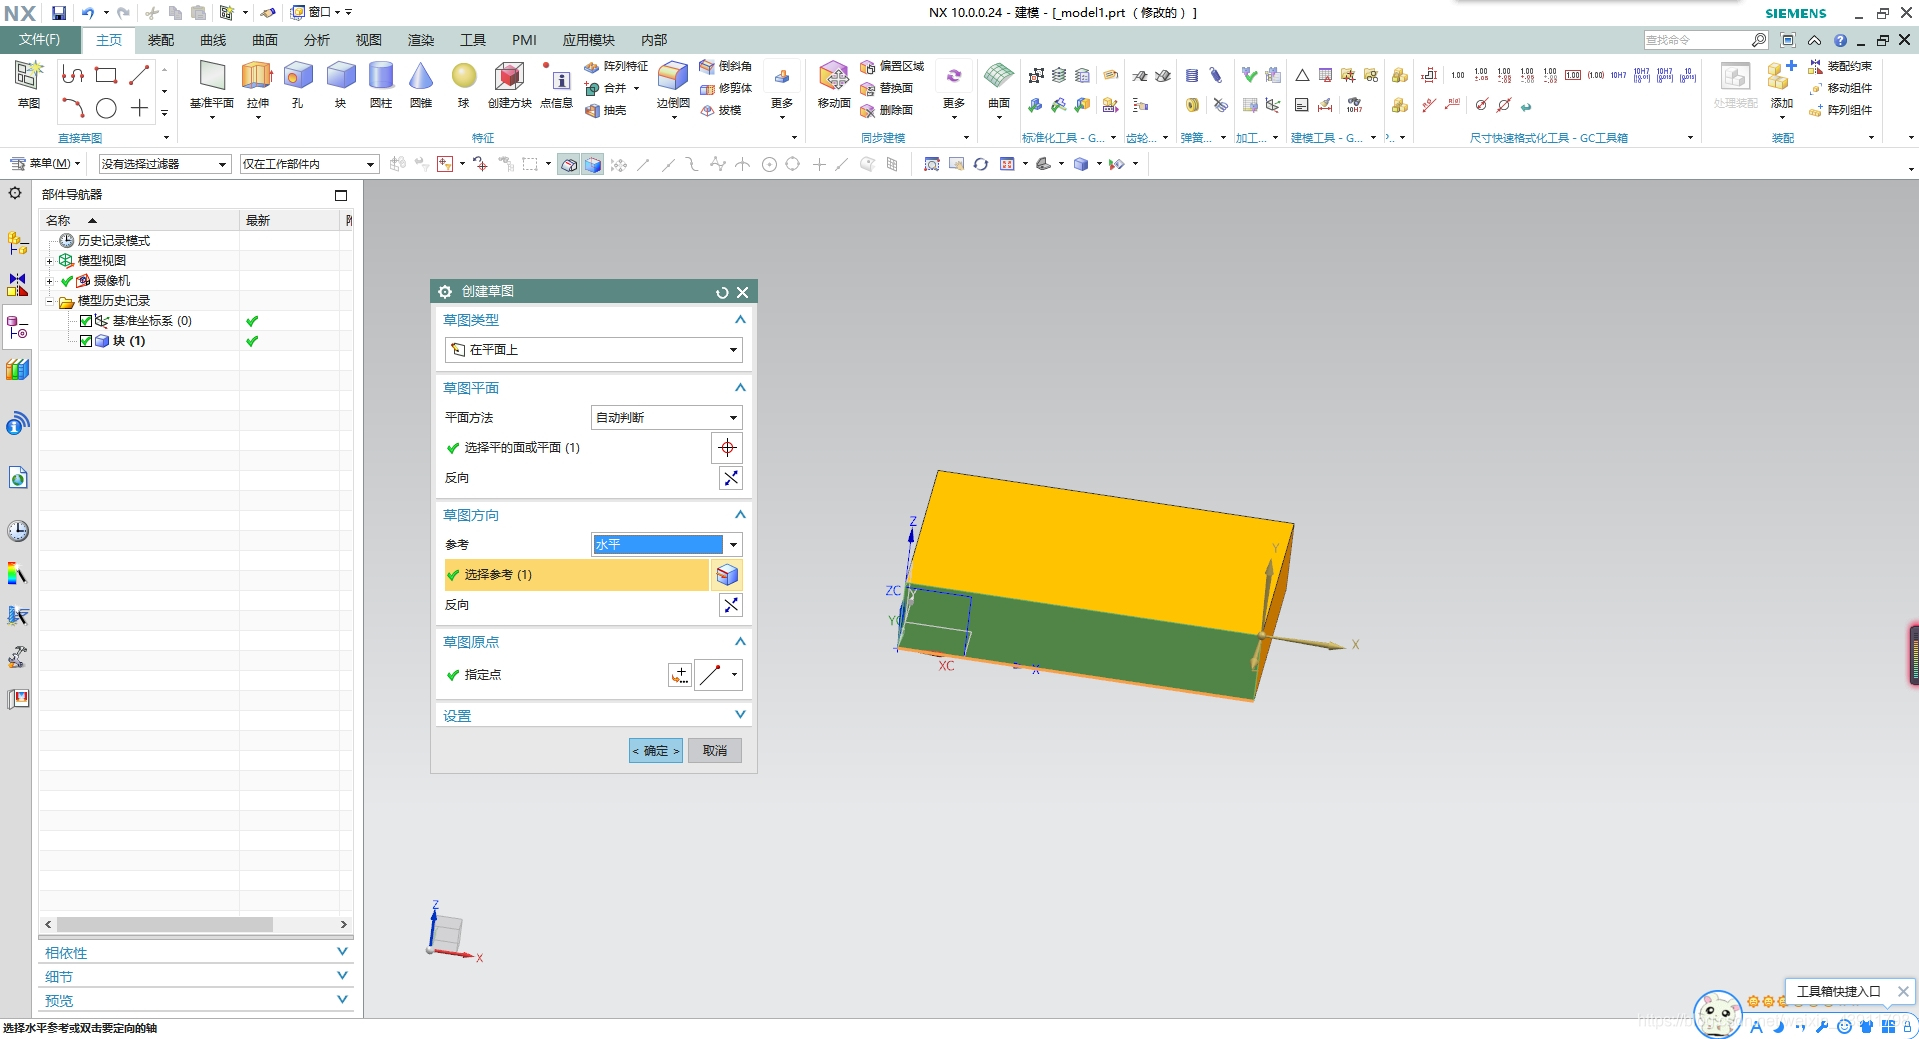
Task: Click the Edge Blend (边倒圆) icon
Action: coord(673,83)
